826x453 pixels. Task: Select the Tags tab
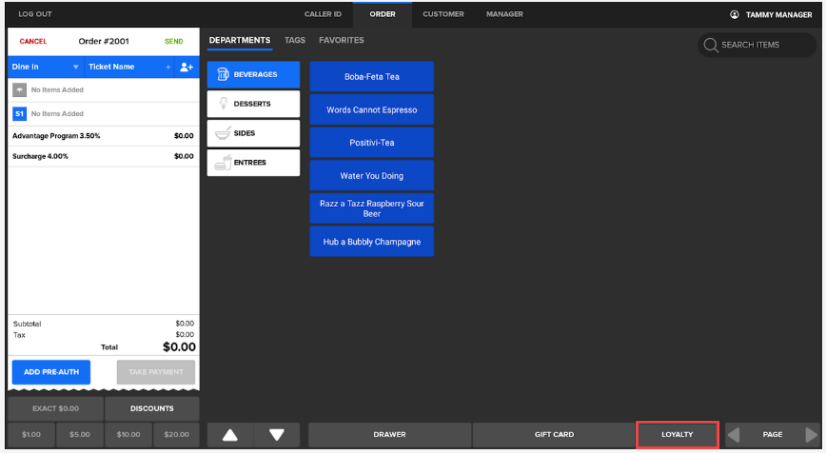click(295, 41)
